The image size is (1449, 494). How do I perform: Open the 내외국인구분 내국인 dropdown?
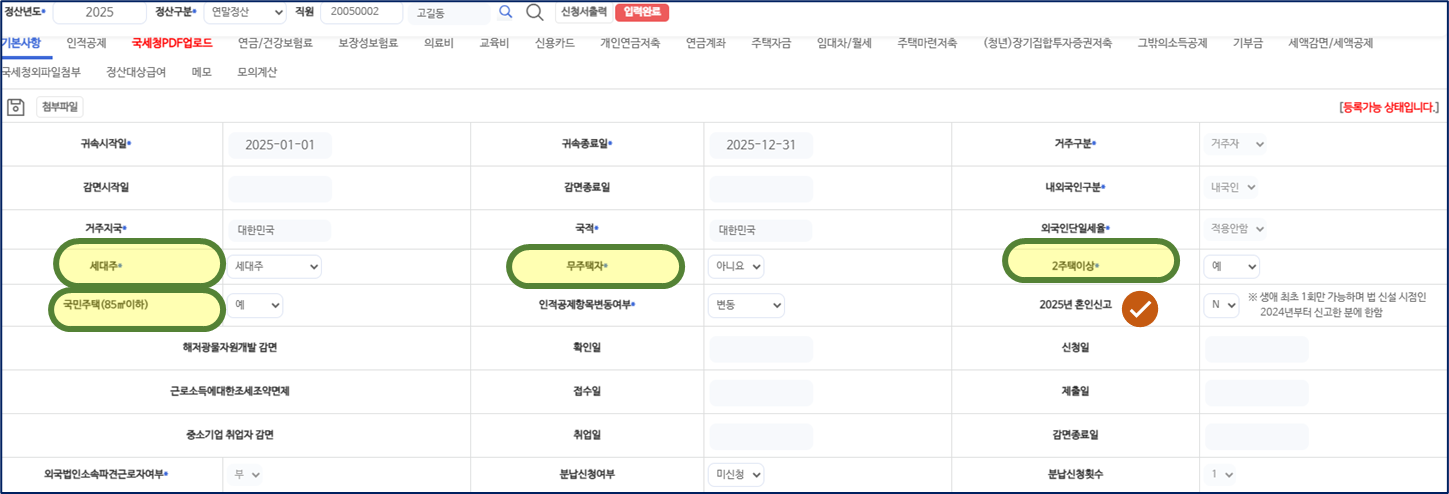[1231, 187]
